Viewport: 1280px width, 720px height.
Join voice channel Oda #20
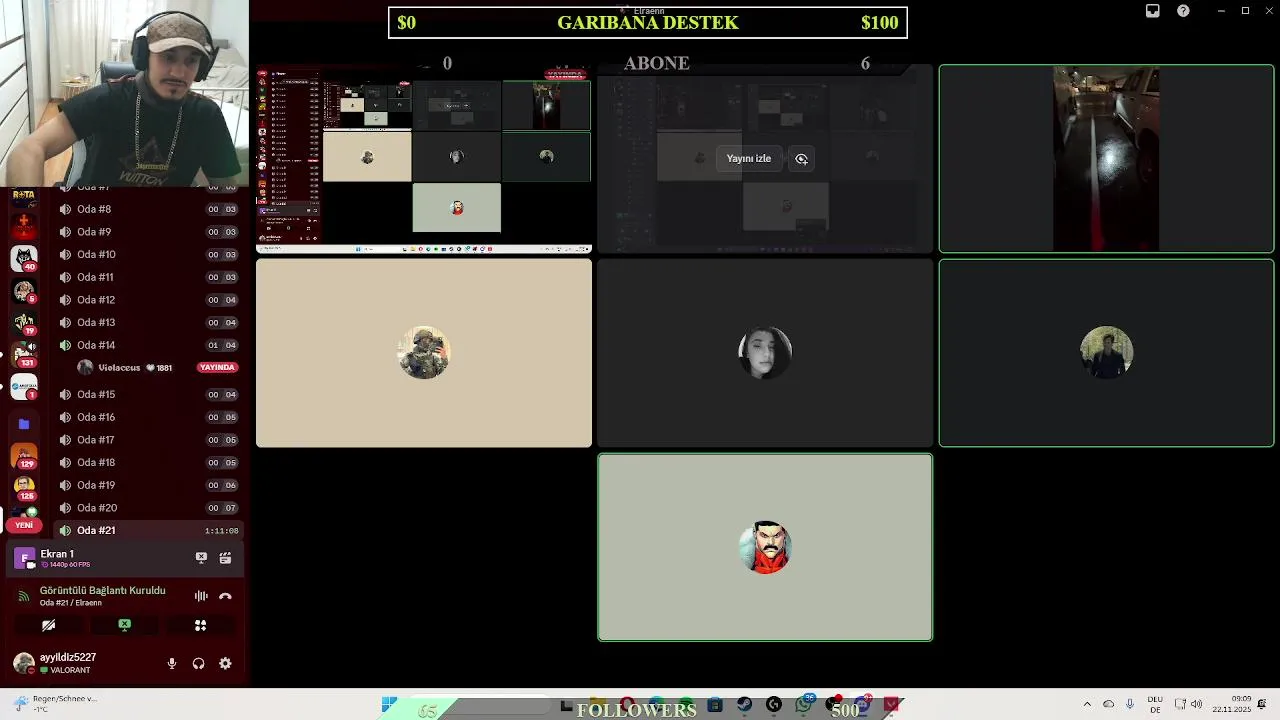[149, 508]
